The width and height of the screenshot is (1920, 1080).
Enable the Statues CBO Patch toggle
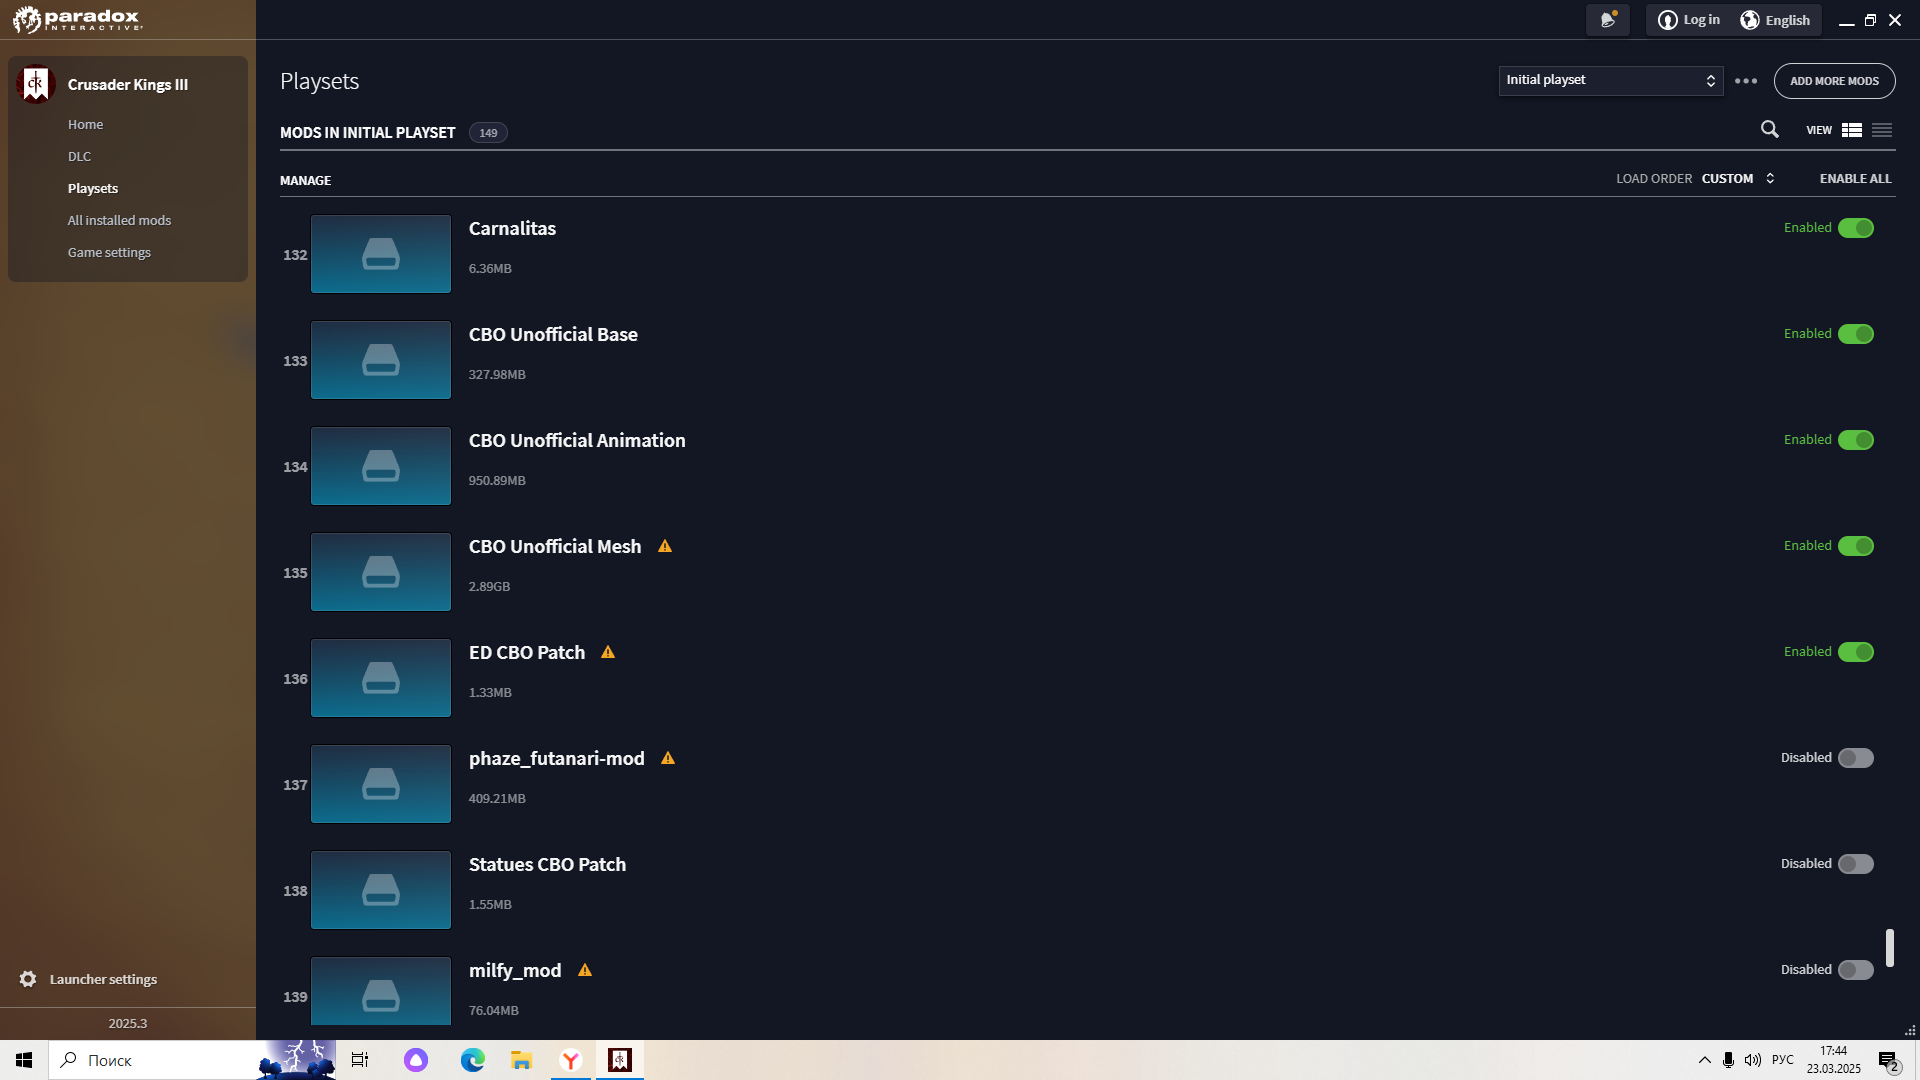pyautogui.click(x=1856, y=864)
